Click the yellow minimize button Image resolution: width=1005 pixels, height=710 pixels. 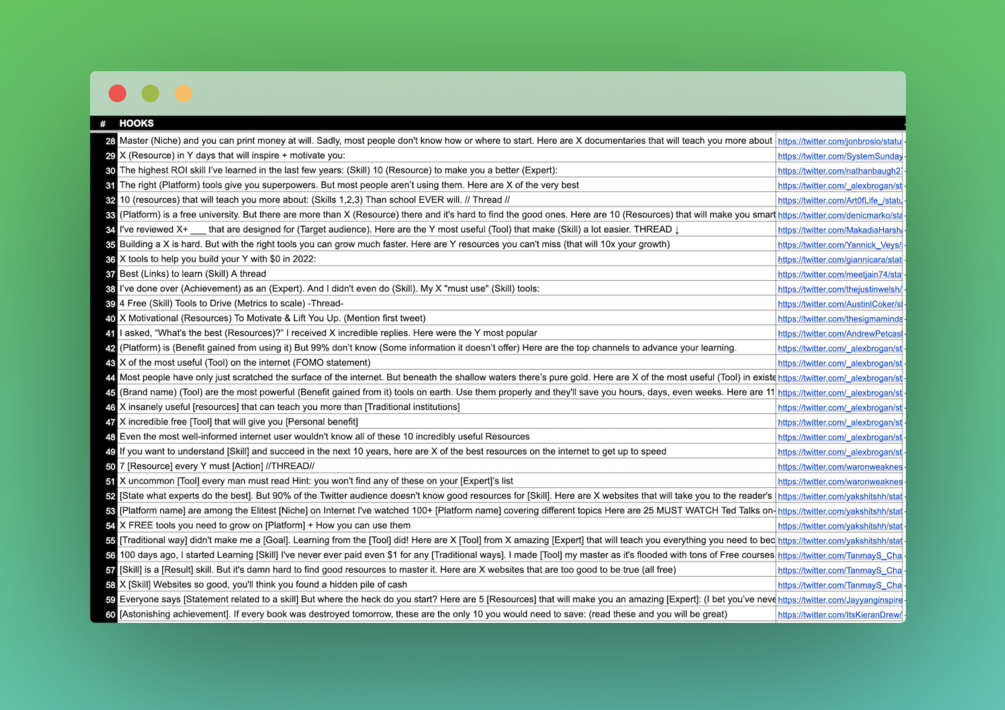point(183,92)
